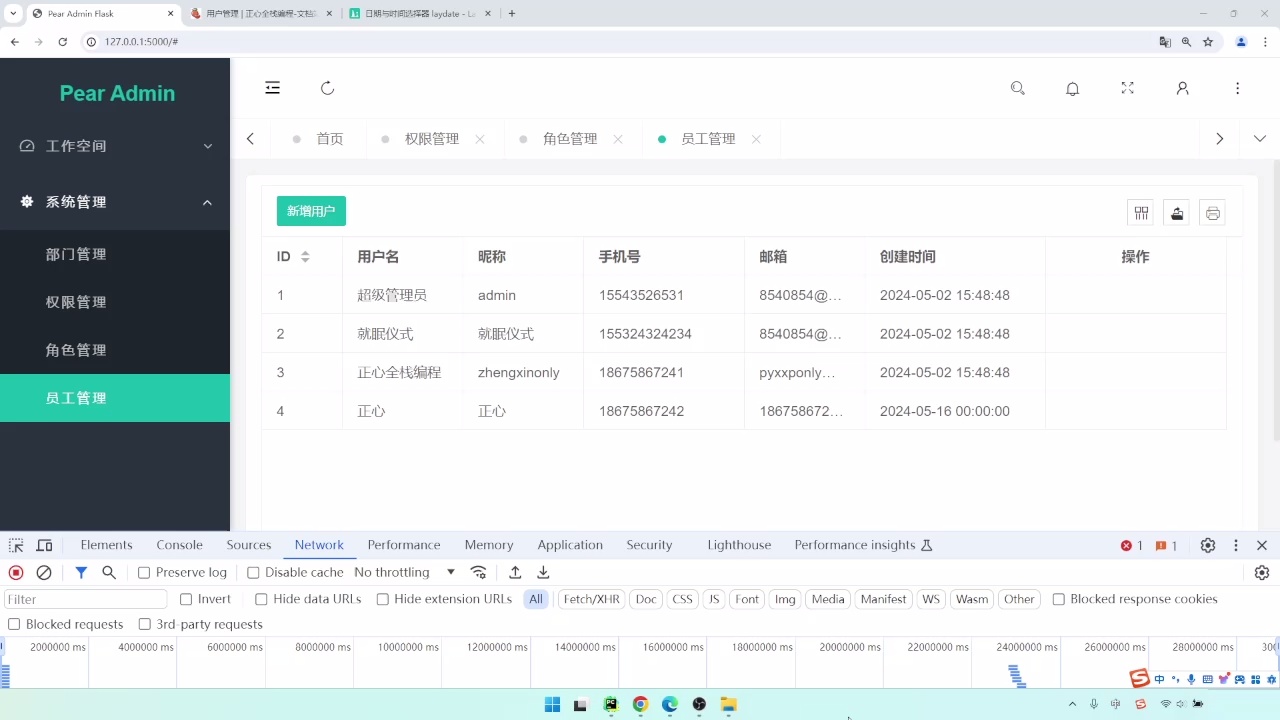The width and height of the screenshot is (1280, 720).
Task: Click the 新增用户 button
Action: pyautogui.click(x=311, y=211)
